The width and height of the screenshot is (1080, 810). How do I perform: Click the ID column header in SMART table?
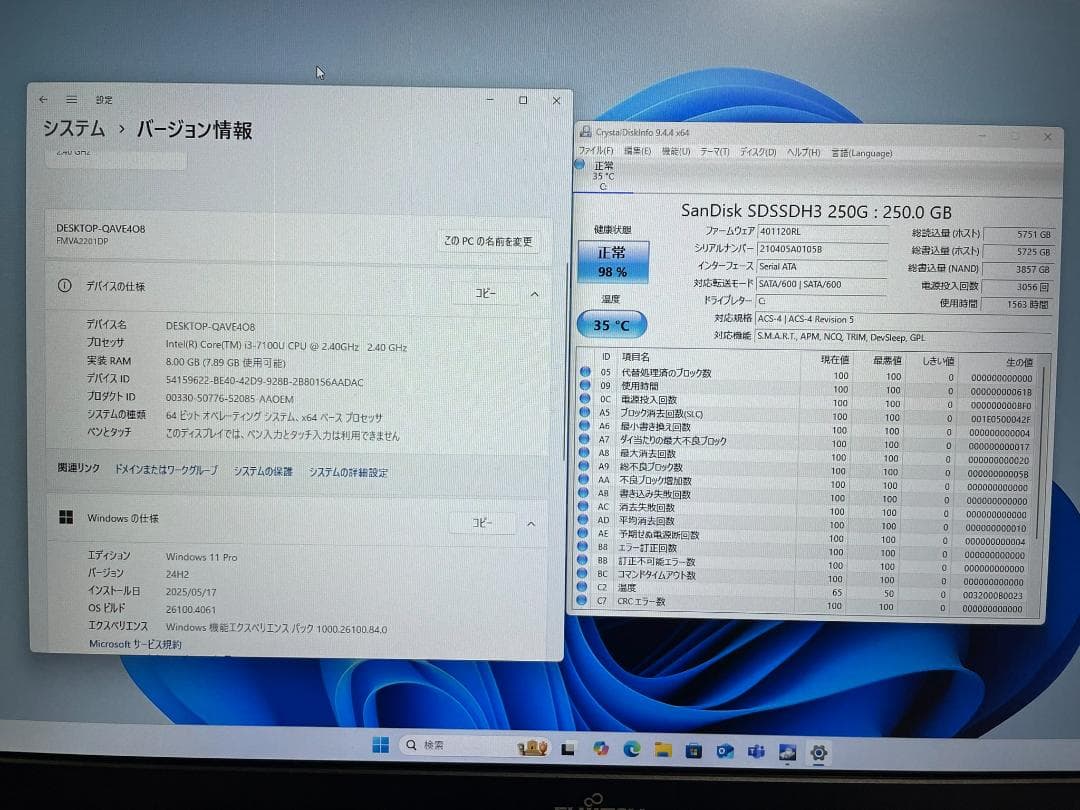pyautogui.click(x=605, y=357)
